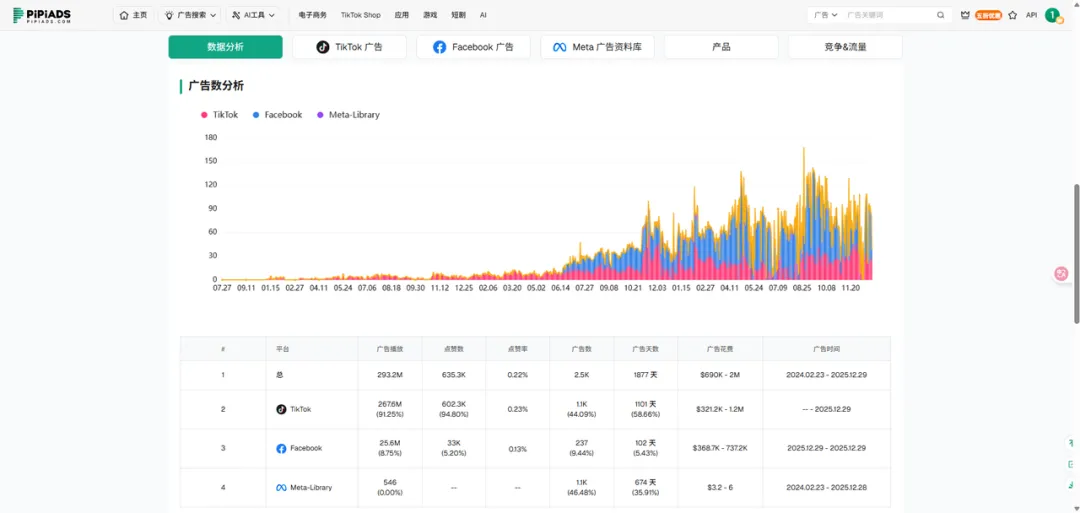Click the page vertical scrollbar thumb
The width and height of the screenshot is (1080, 513).
(1076, 252)
